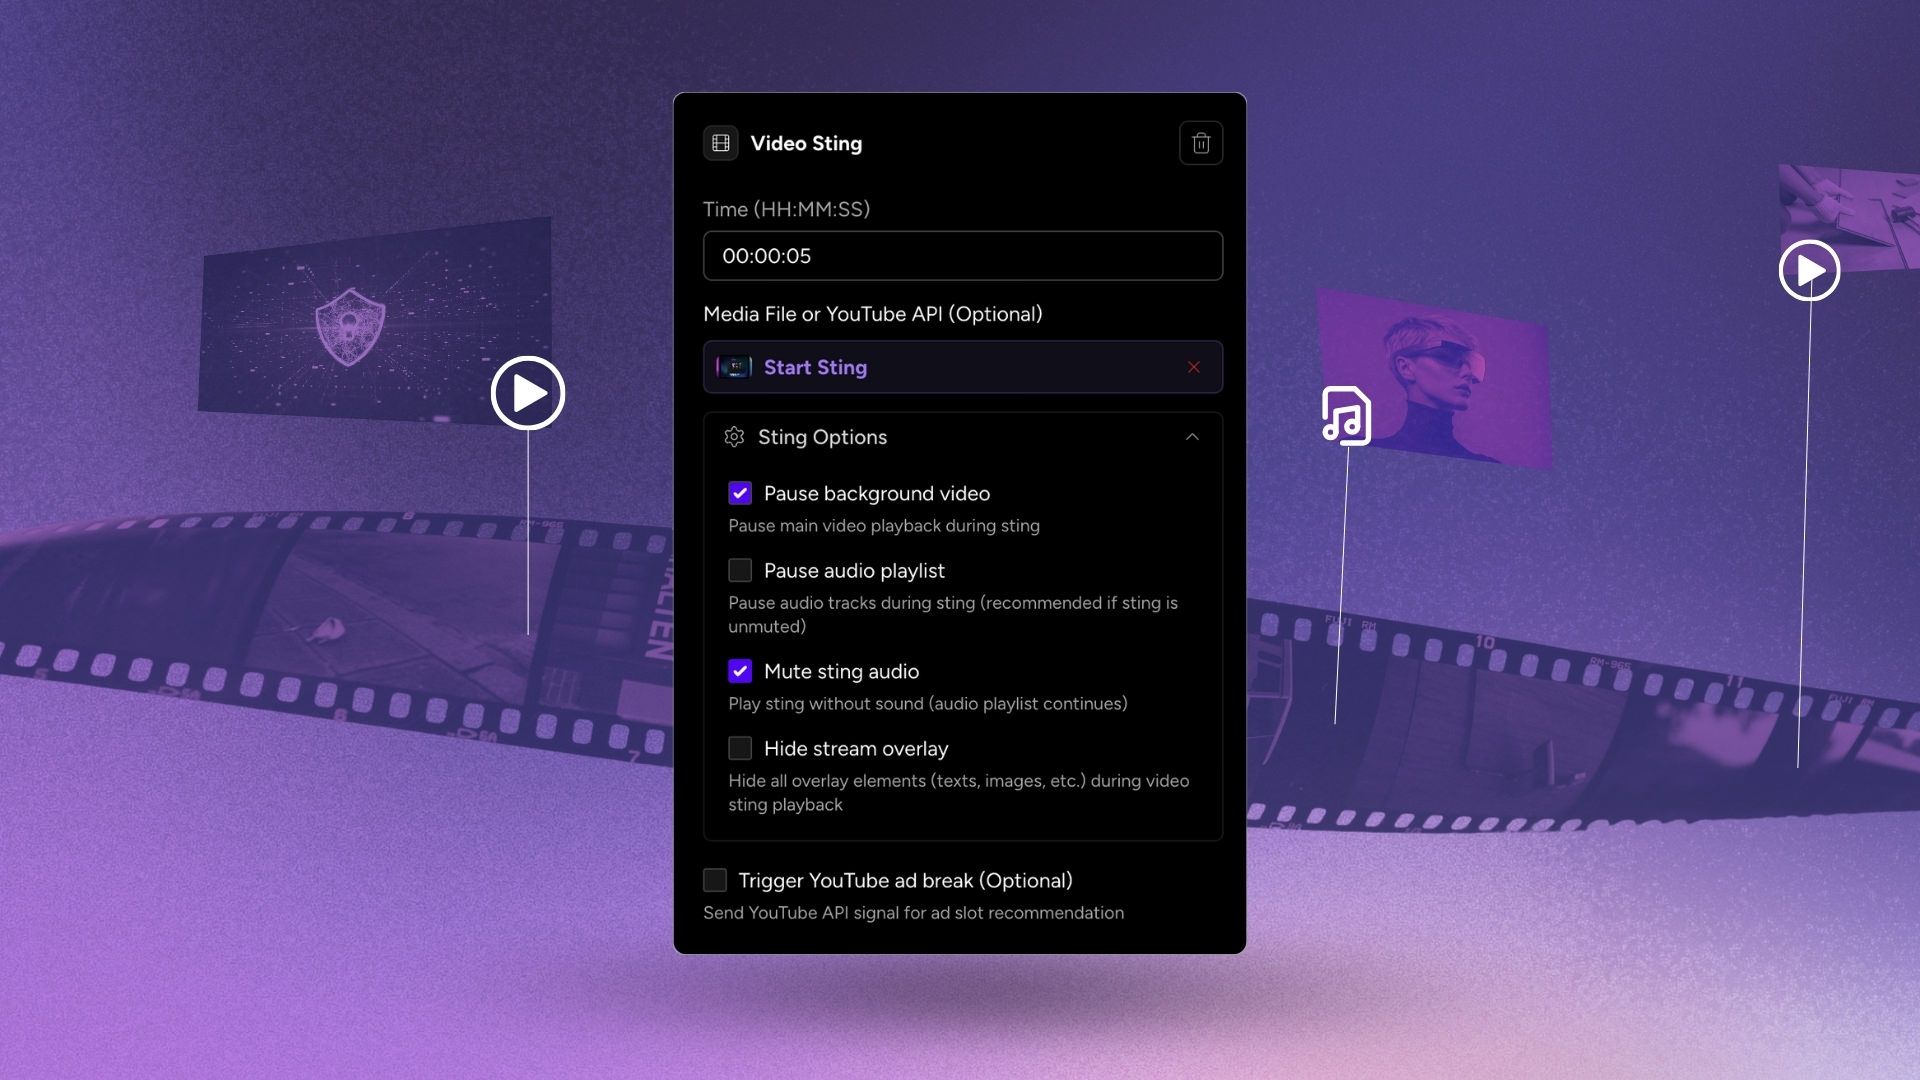The width and height of the screenshot is (1920, 1080).
Task: Open Sting Options gear icon
Action: [735, 437]
